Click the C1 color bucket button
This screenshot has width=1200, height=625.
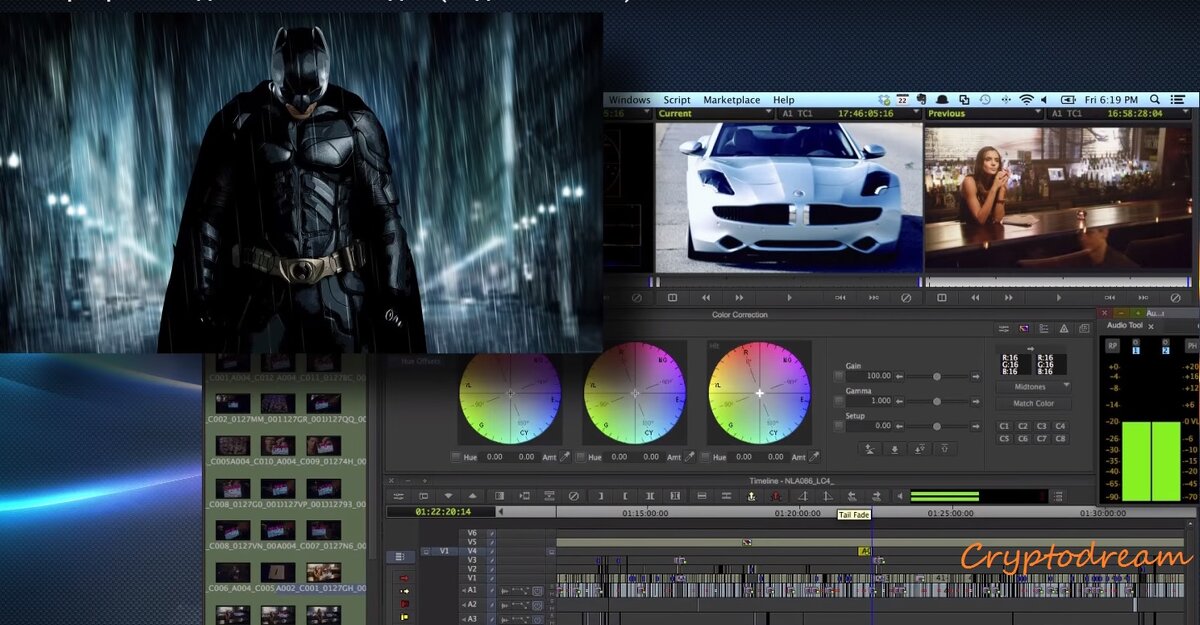(x=1005, y=425)
